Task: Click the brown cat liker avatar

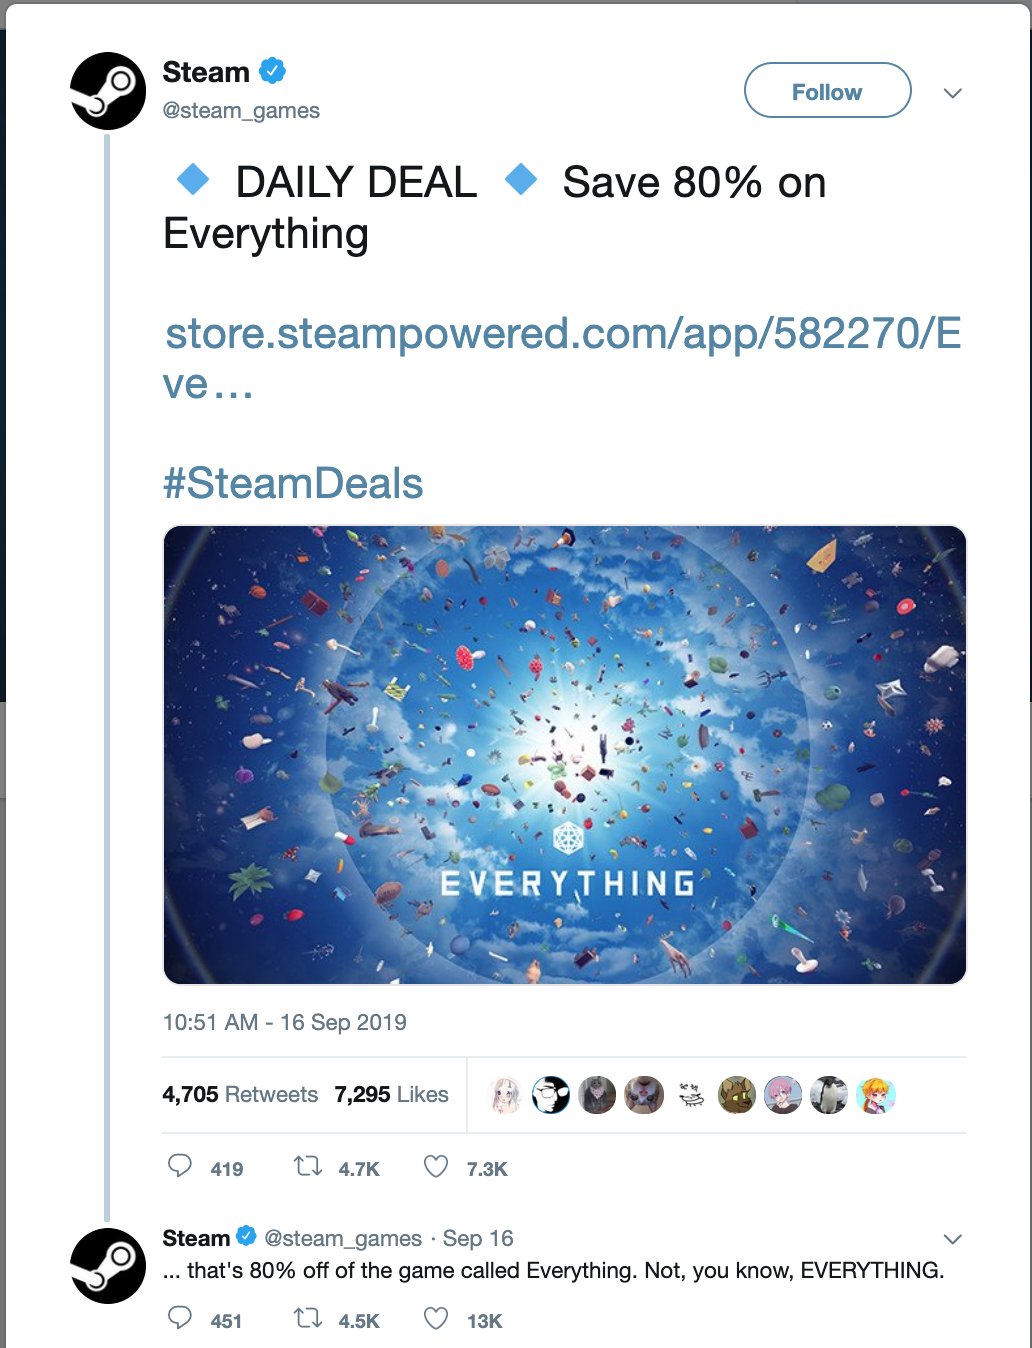Action: [x=737, y=1096]
